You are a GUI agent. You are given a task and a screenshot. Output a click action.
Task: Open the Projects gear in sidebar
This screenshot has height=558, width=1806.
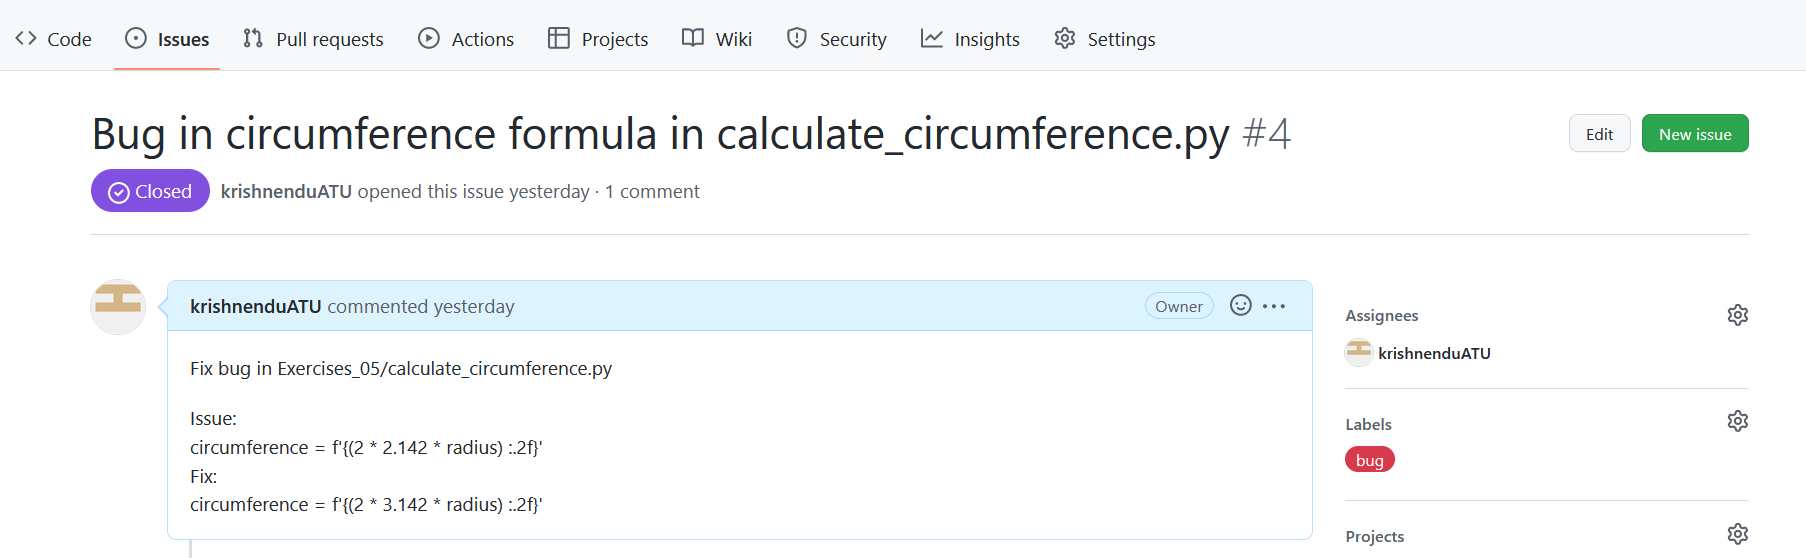click(x=1737, y=534)
